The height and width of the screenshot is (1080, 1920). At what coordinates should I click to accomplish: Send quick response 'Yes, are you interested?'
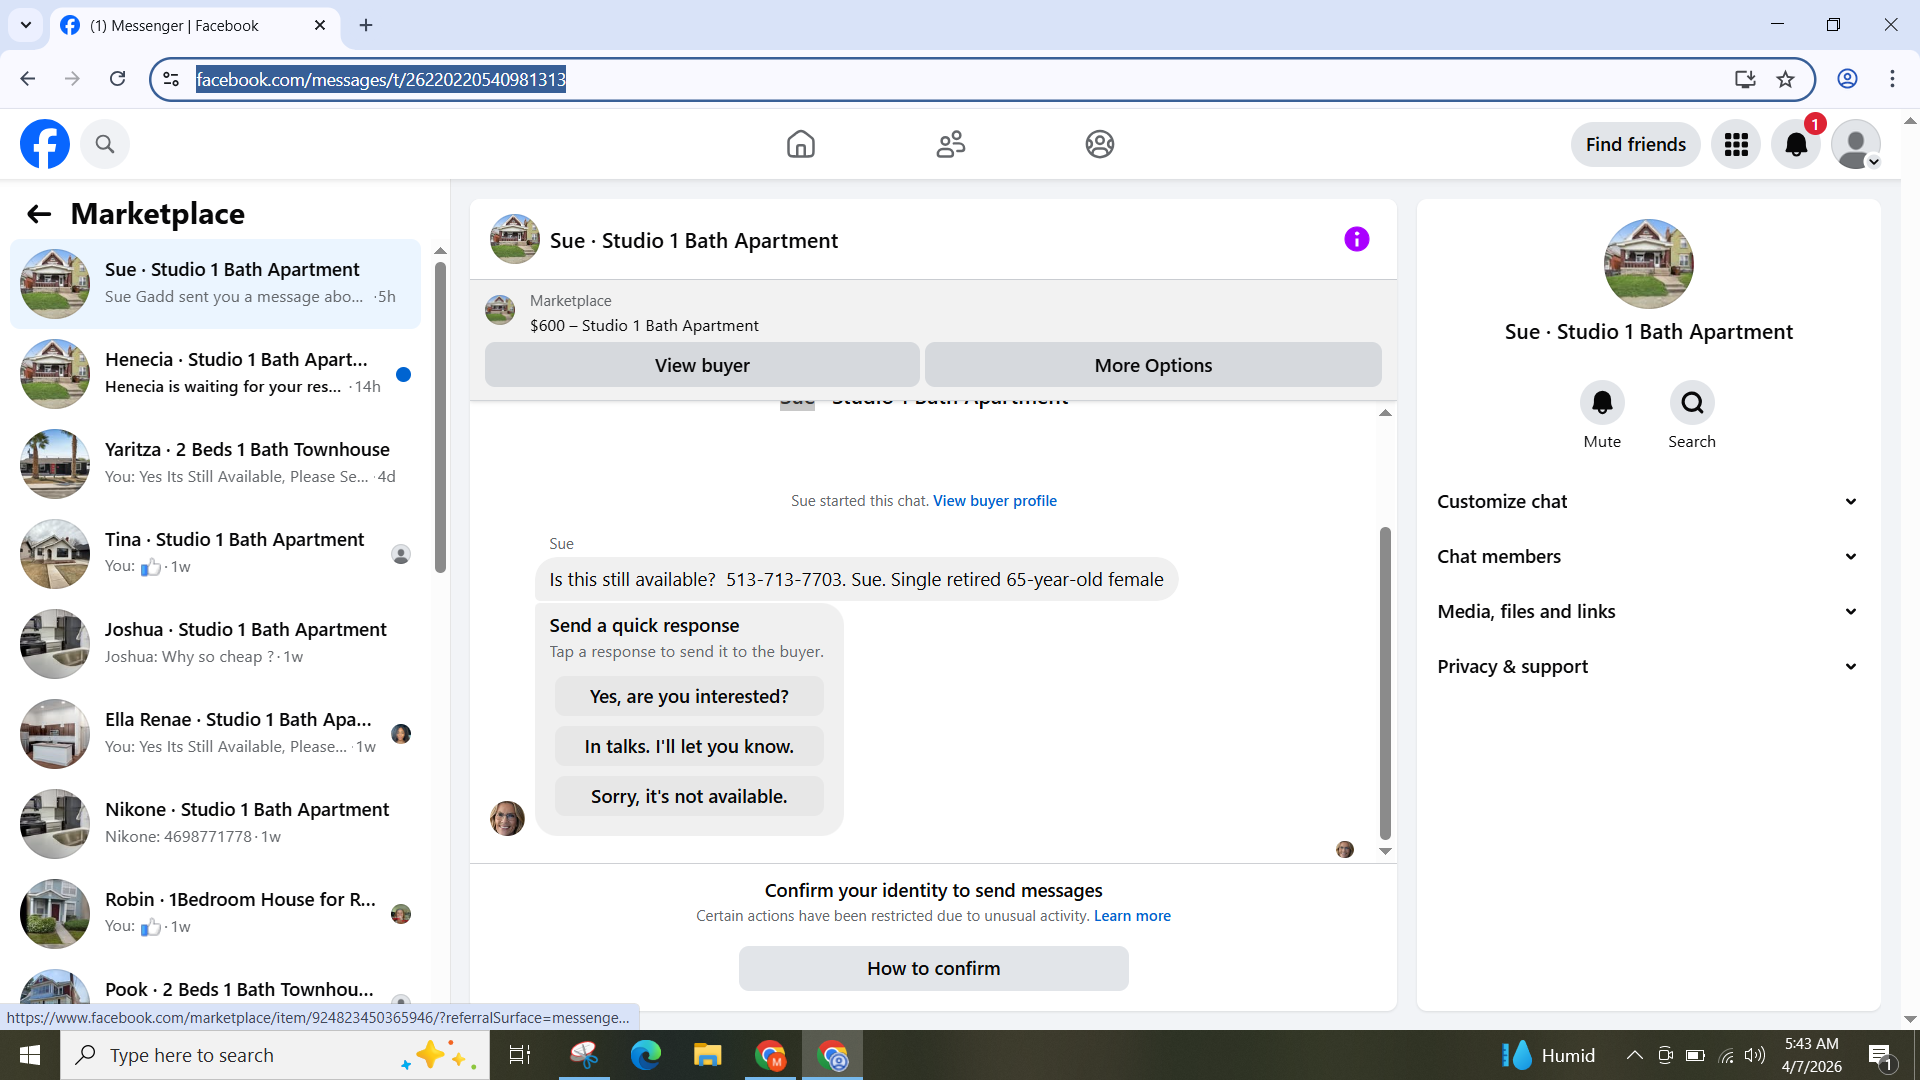[689, 696]
